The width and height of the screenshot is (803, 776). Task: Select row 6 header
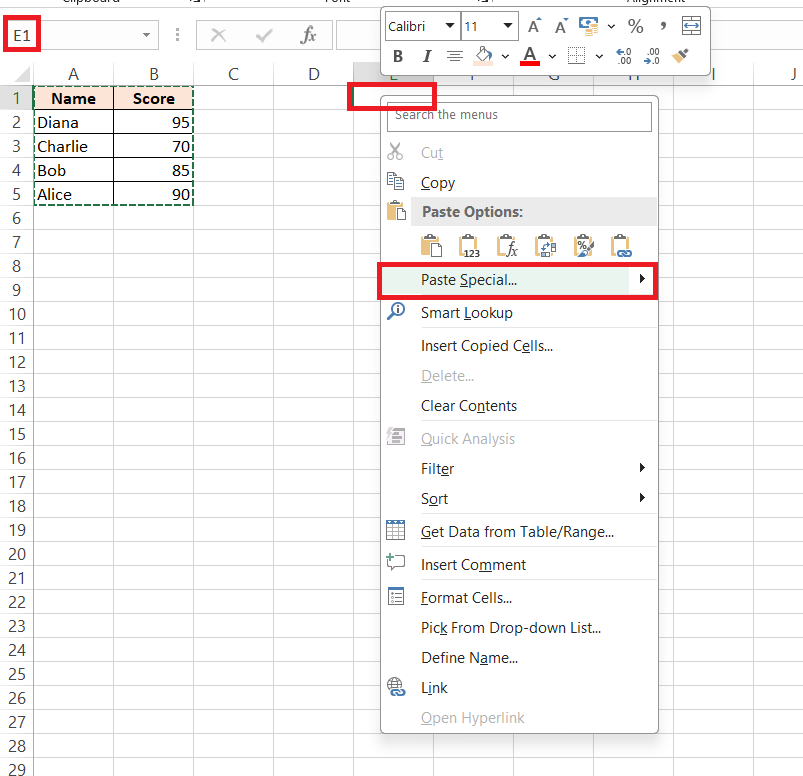pyautogui.click(x=16, y=218)
